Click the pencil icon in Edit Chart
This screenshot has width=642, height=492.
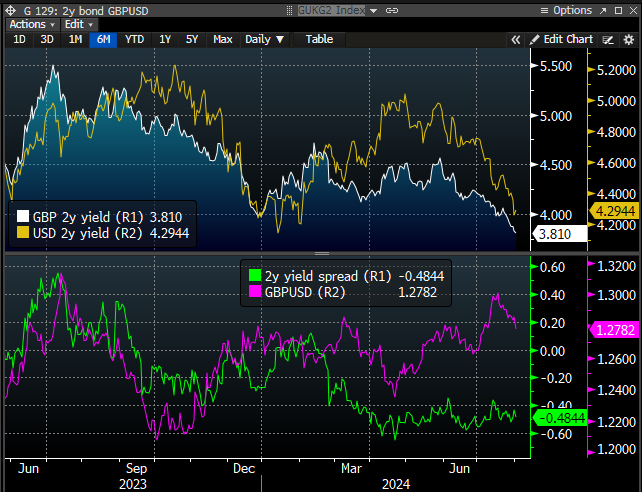point(534,39)
